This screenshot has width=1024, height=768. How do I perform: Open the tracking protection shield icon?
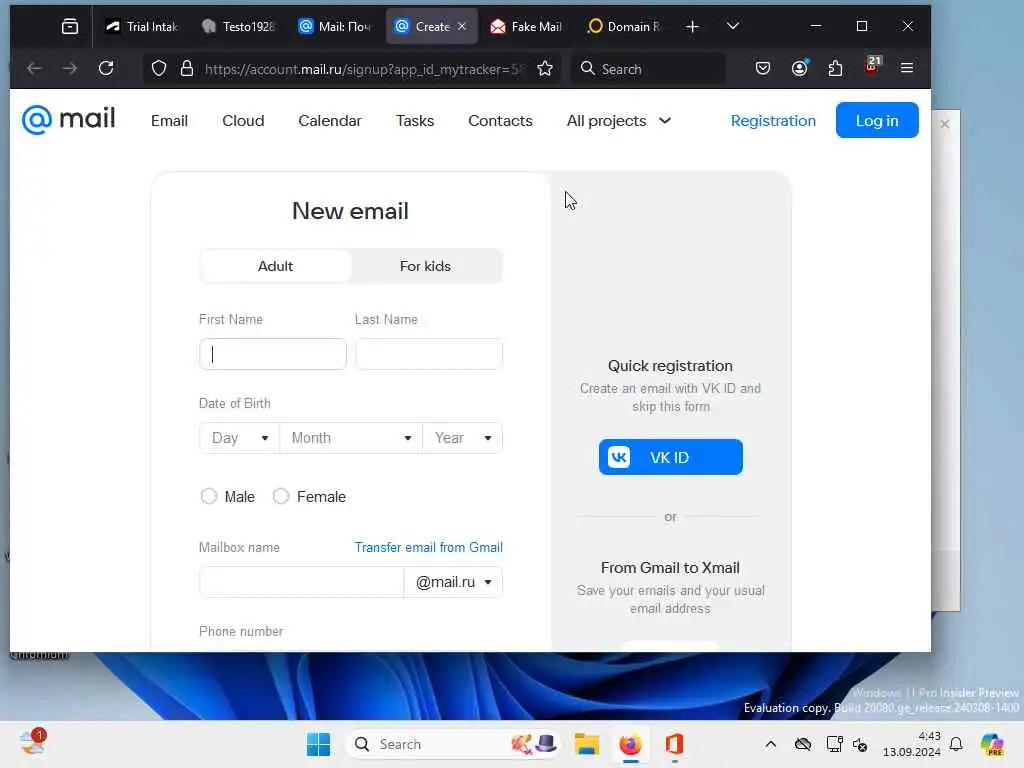point(159,69)
